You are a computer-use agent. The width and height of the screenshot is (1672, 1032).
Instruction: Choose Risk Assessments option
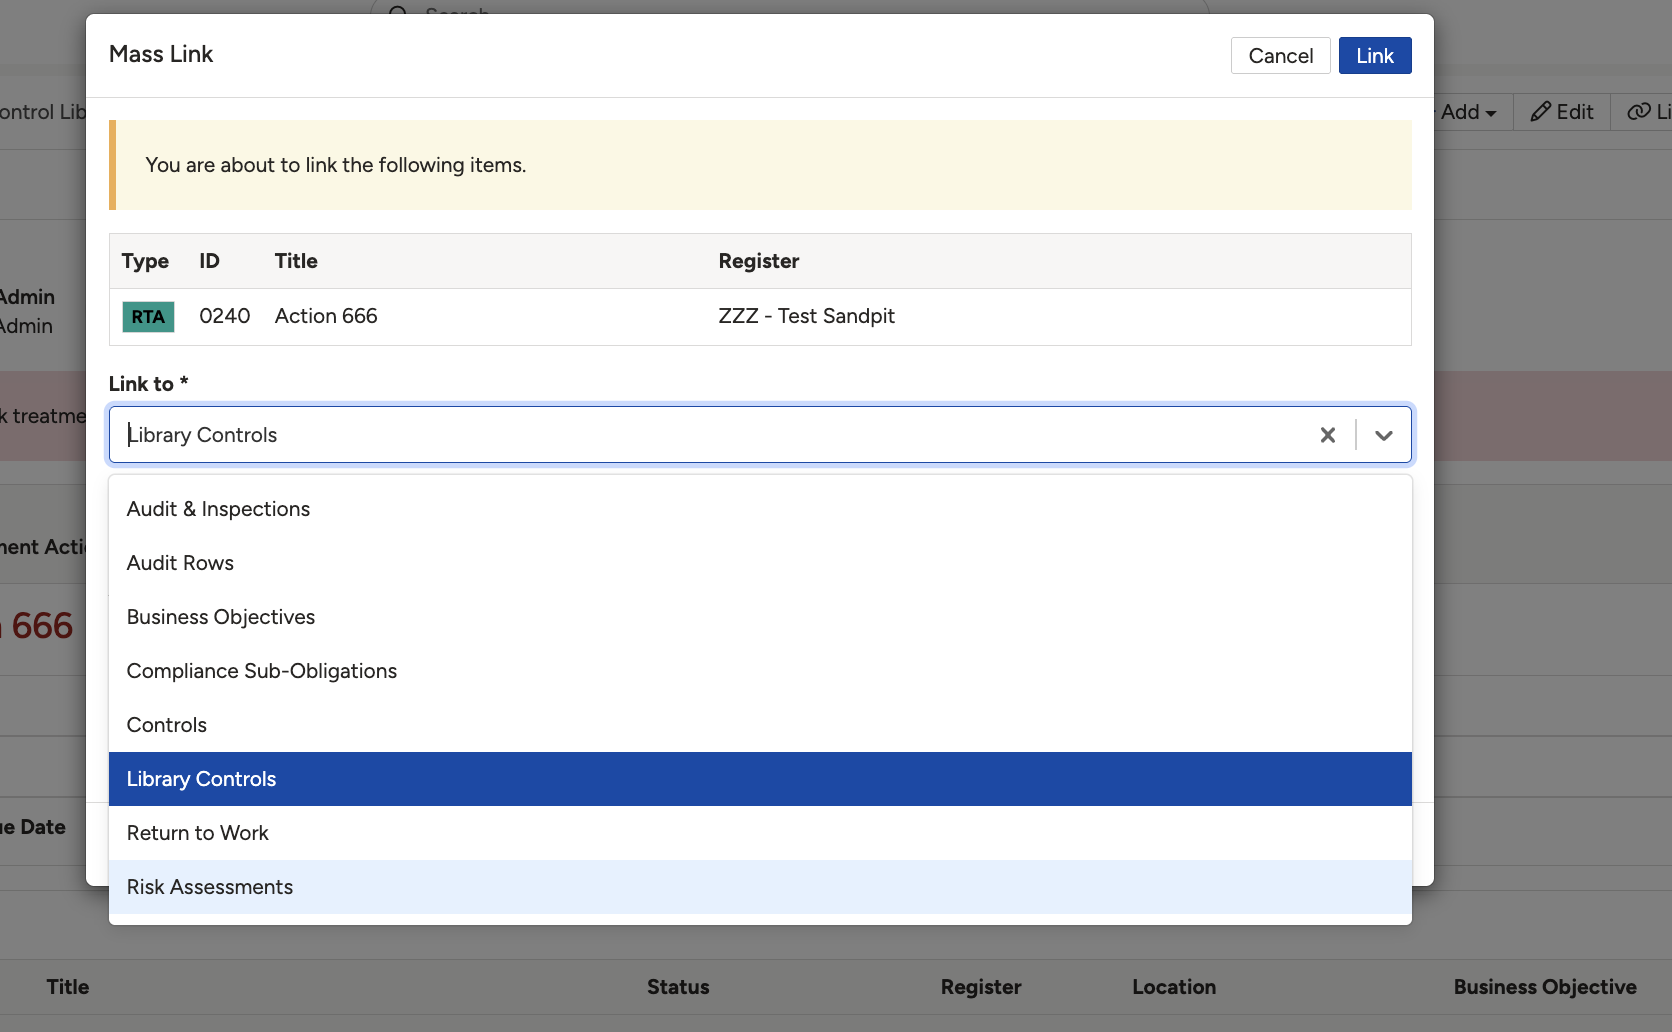click(x=760, y=887)
